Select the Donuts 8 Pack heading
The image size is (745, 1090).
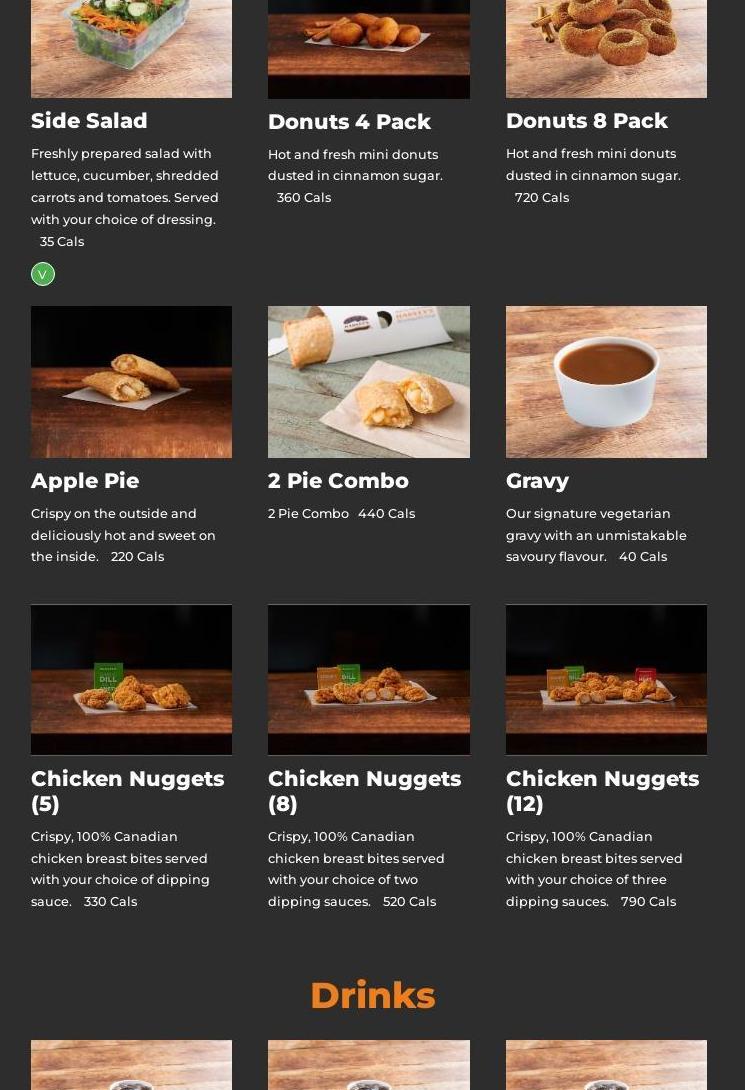(x=587, y=120)
